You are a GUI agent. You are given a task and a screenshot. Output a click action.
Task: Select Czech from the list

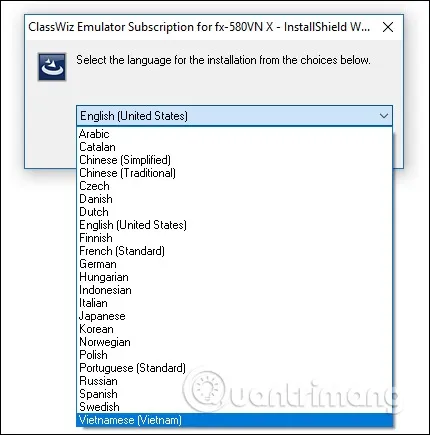[234, 186]
